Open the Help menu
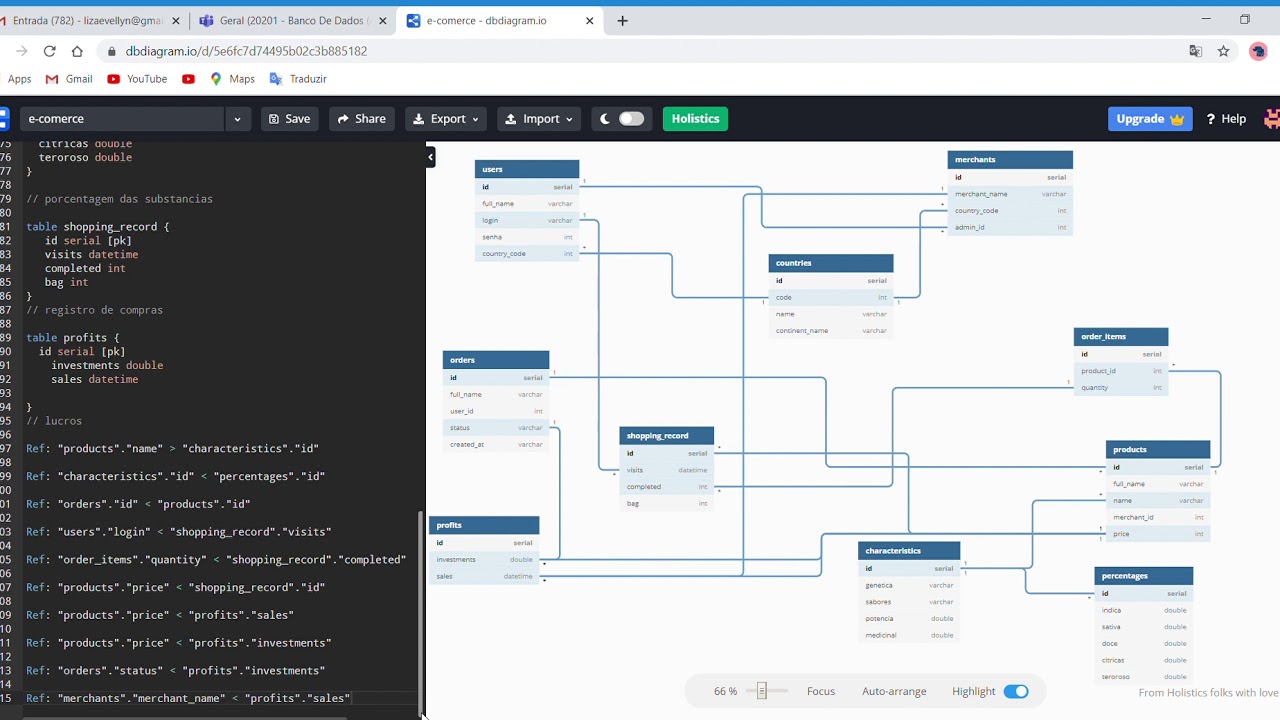1280x720 pixels. tap(1226, 119)
